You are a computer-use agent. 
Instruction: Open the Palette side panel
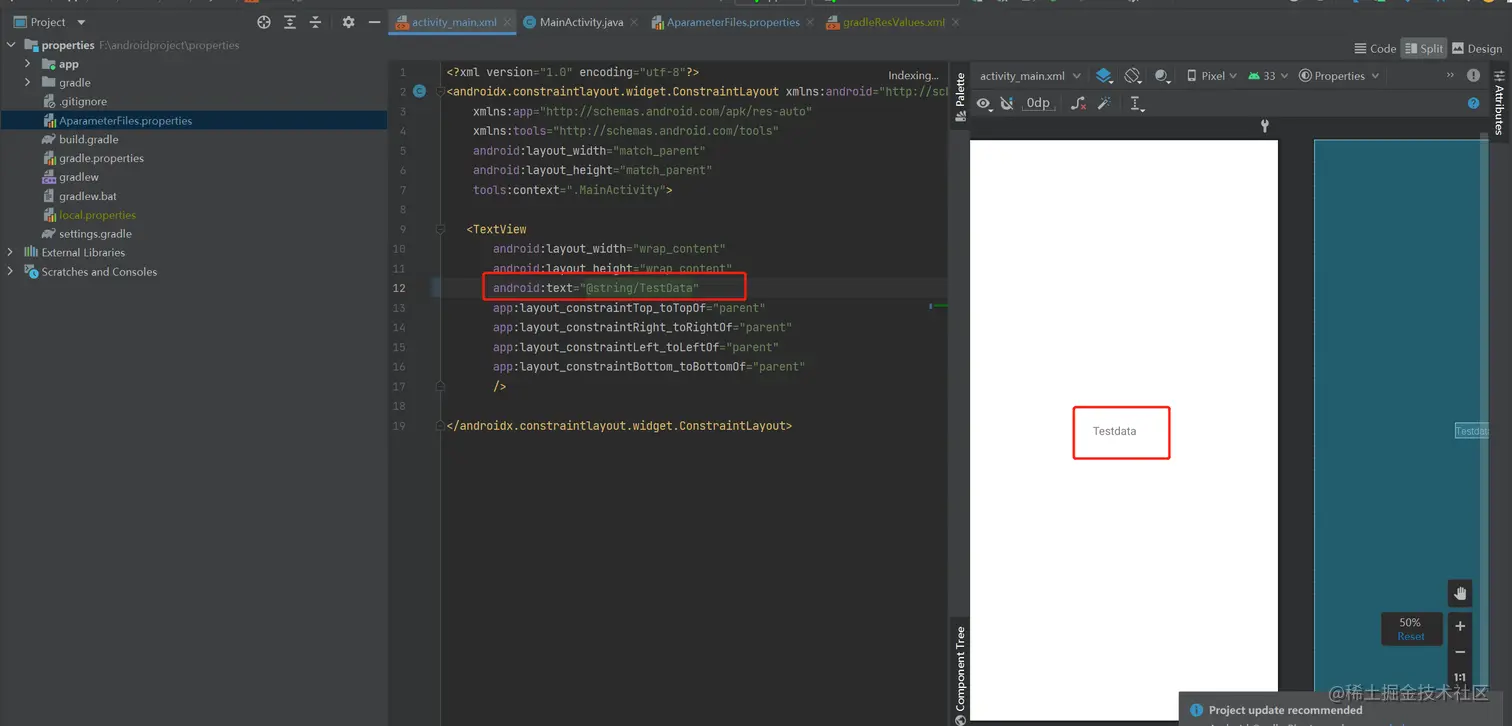click(x=960, y=97)
